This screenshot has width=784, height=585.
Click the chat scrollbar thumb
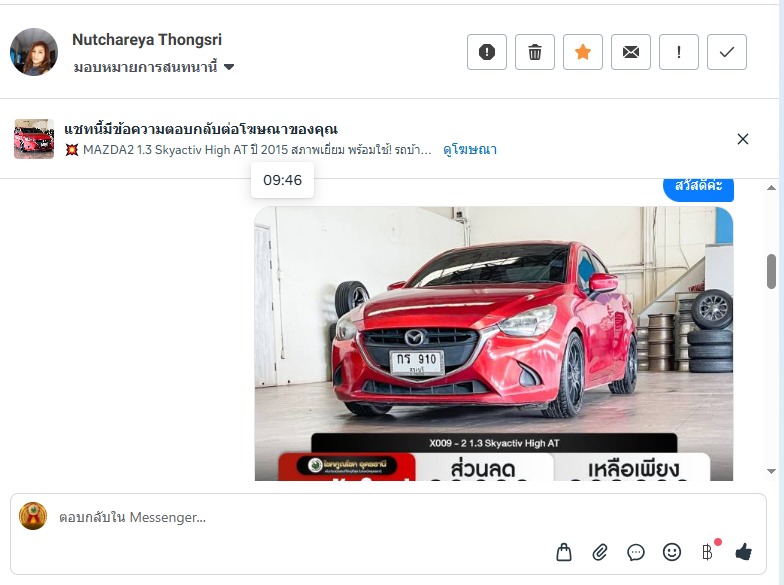click(x=771, y=272)
